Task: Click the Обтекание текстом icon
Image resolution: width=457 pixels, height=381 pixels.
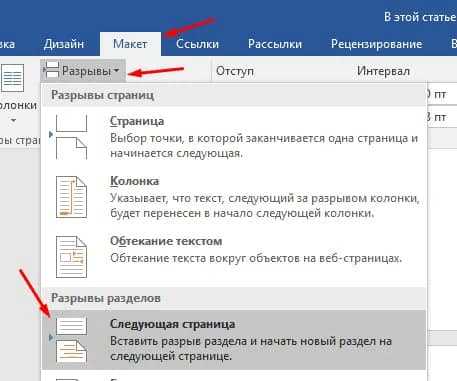Action: 71,257
